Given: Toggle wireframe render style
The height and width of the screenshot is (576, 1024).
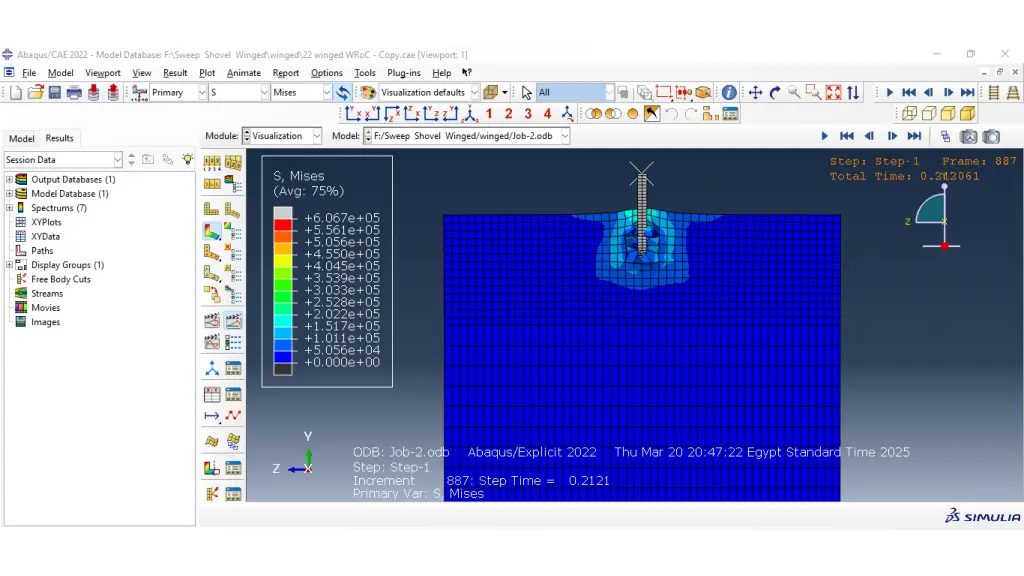Looking at the screenshot, I should point(909,114).
